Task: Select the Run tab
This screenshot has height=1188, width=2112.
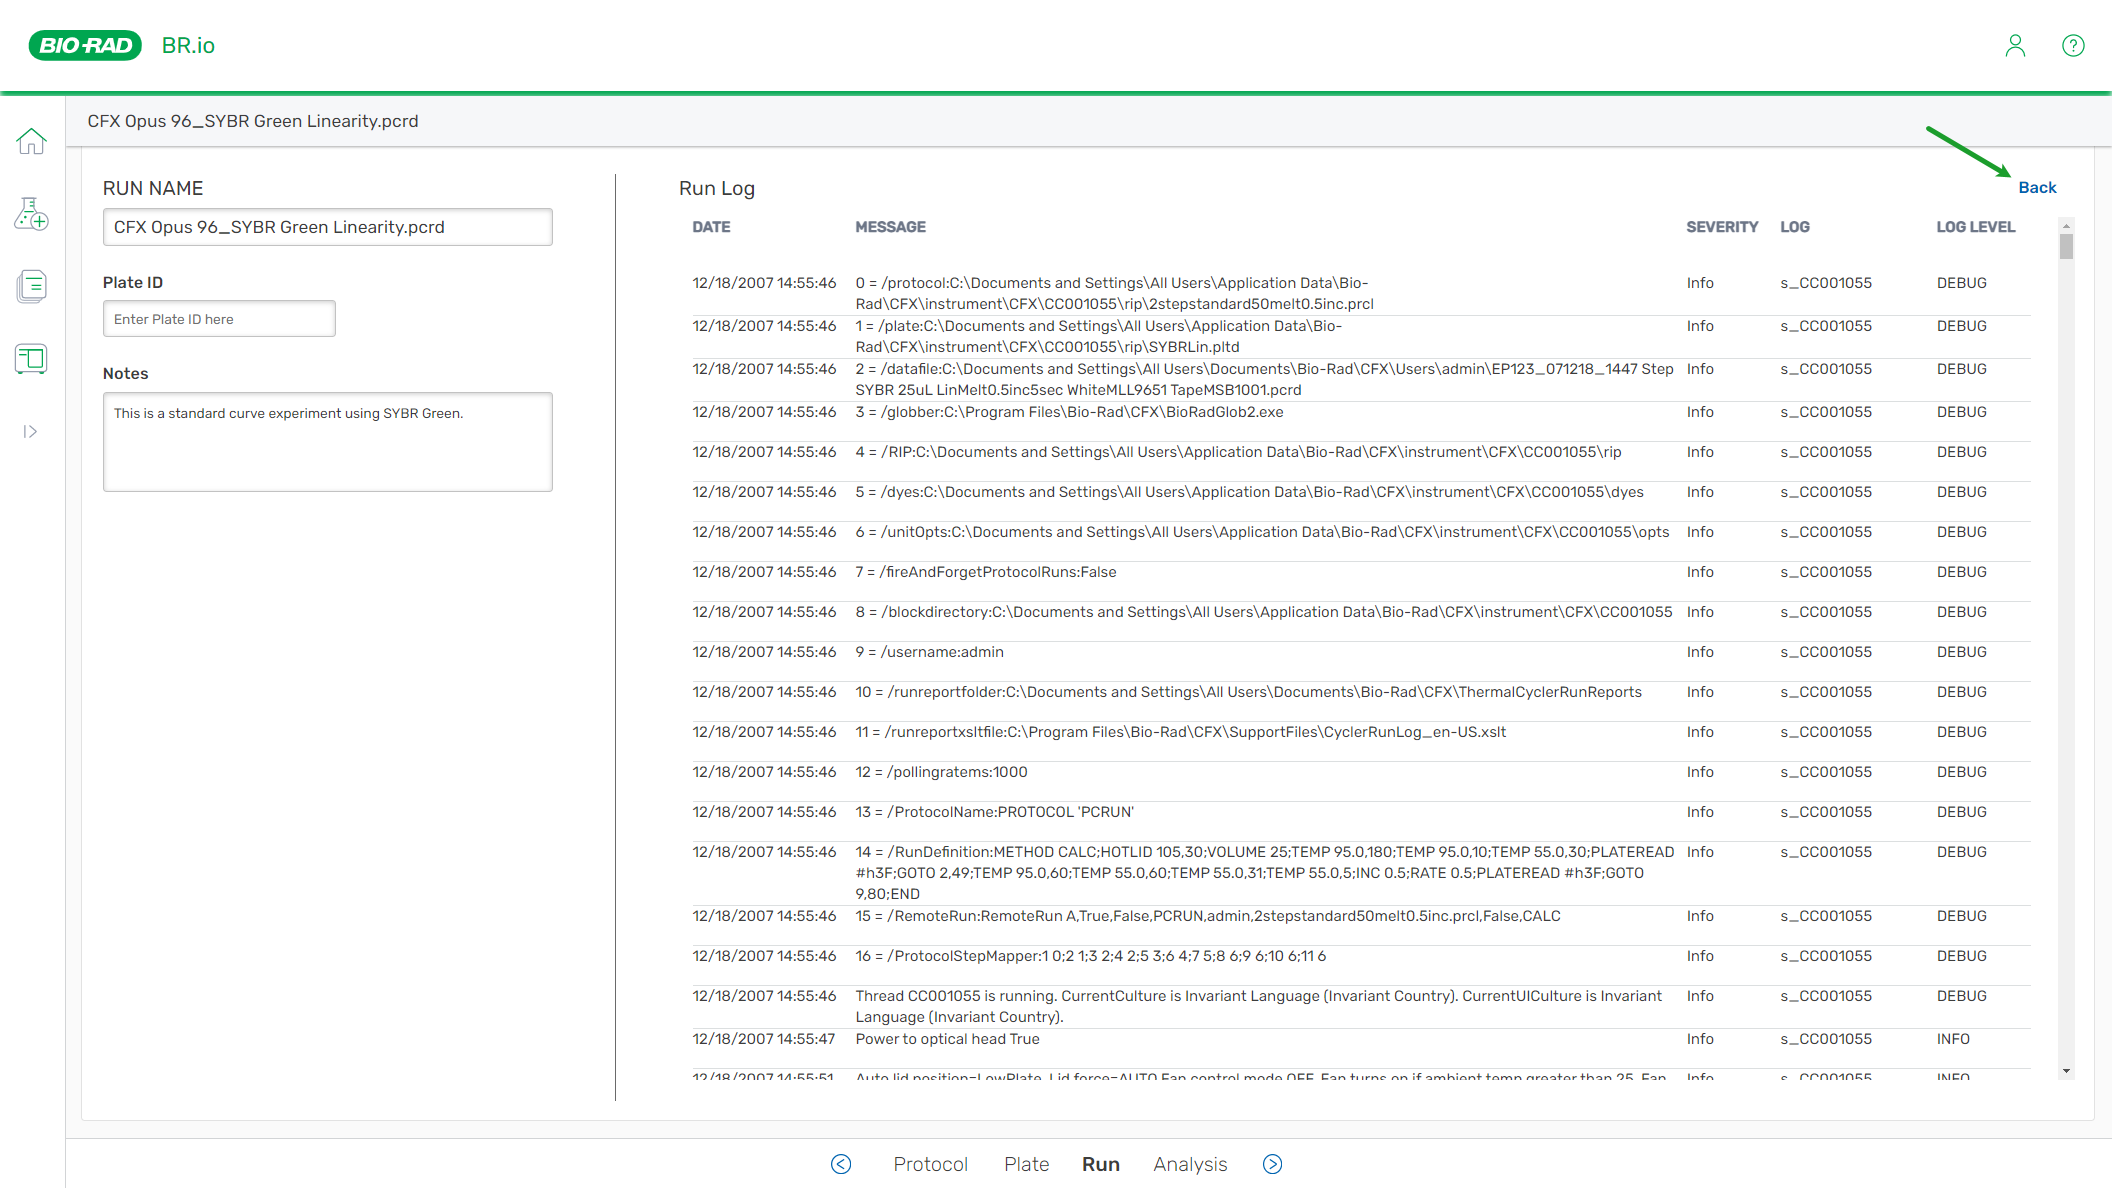Action: [x=1100, y=1164]
